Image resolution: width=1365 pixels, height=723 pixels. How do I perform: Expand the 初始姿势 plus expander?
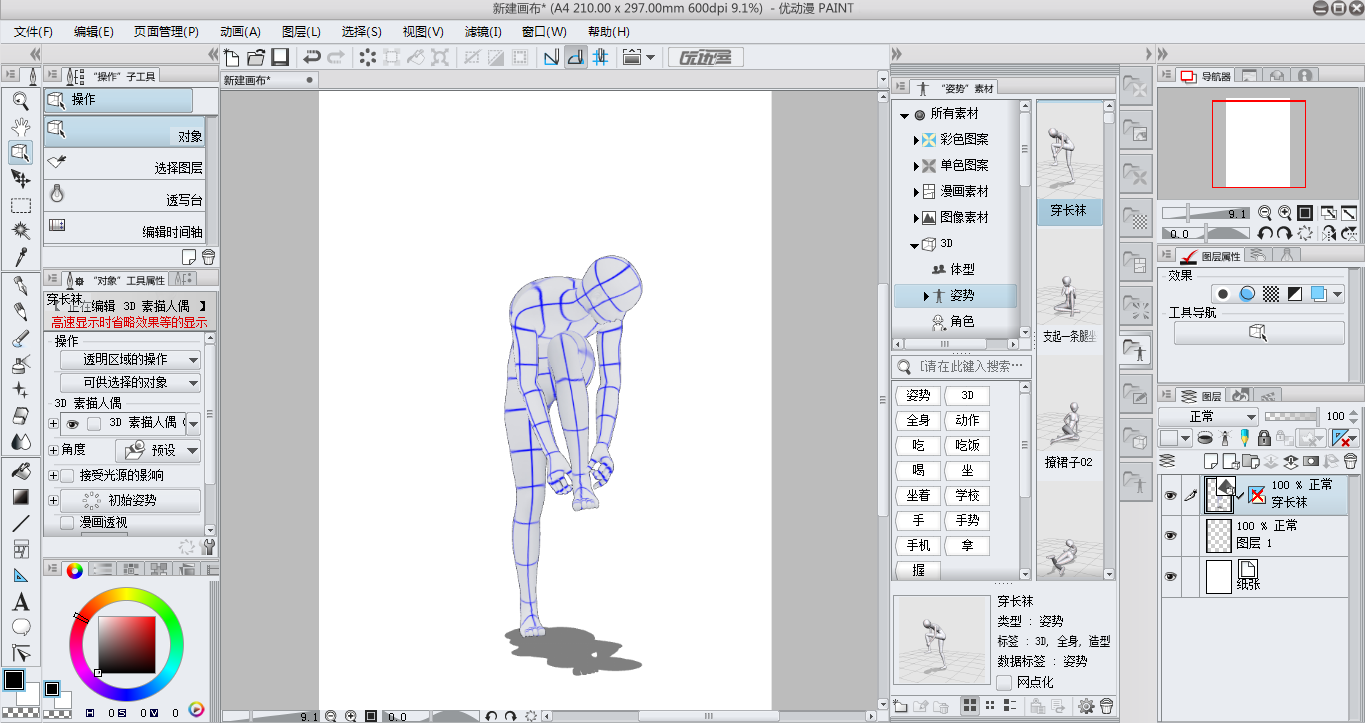tap(53, 500)
